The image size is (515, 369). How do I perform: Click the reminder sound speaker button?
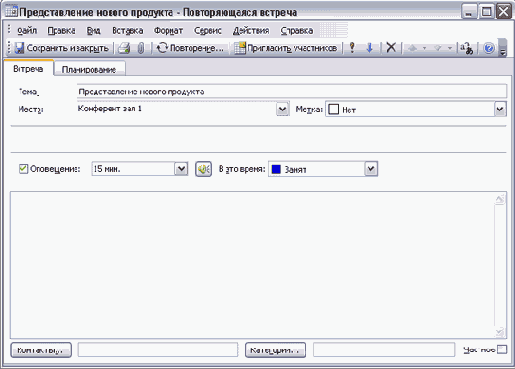(x=203, y=169)
